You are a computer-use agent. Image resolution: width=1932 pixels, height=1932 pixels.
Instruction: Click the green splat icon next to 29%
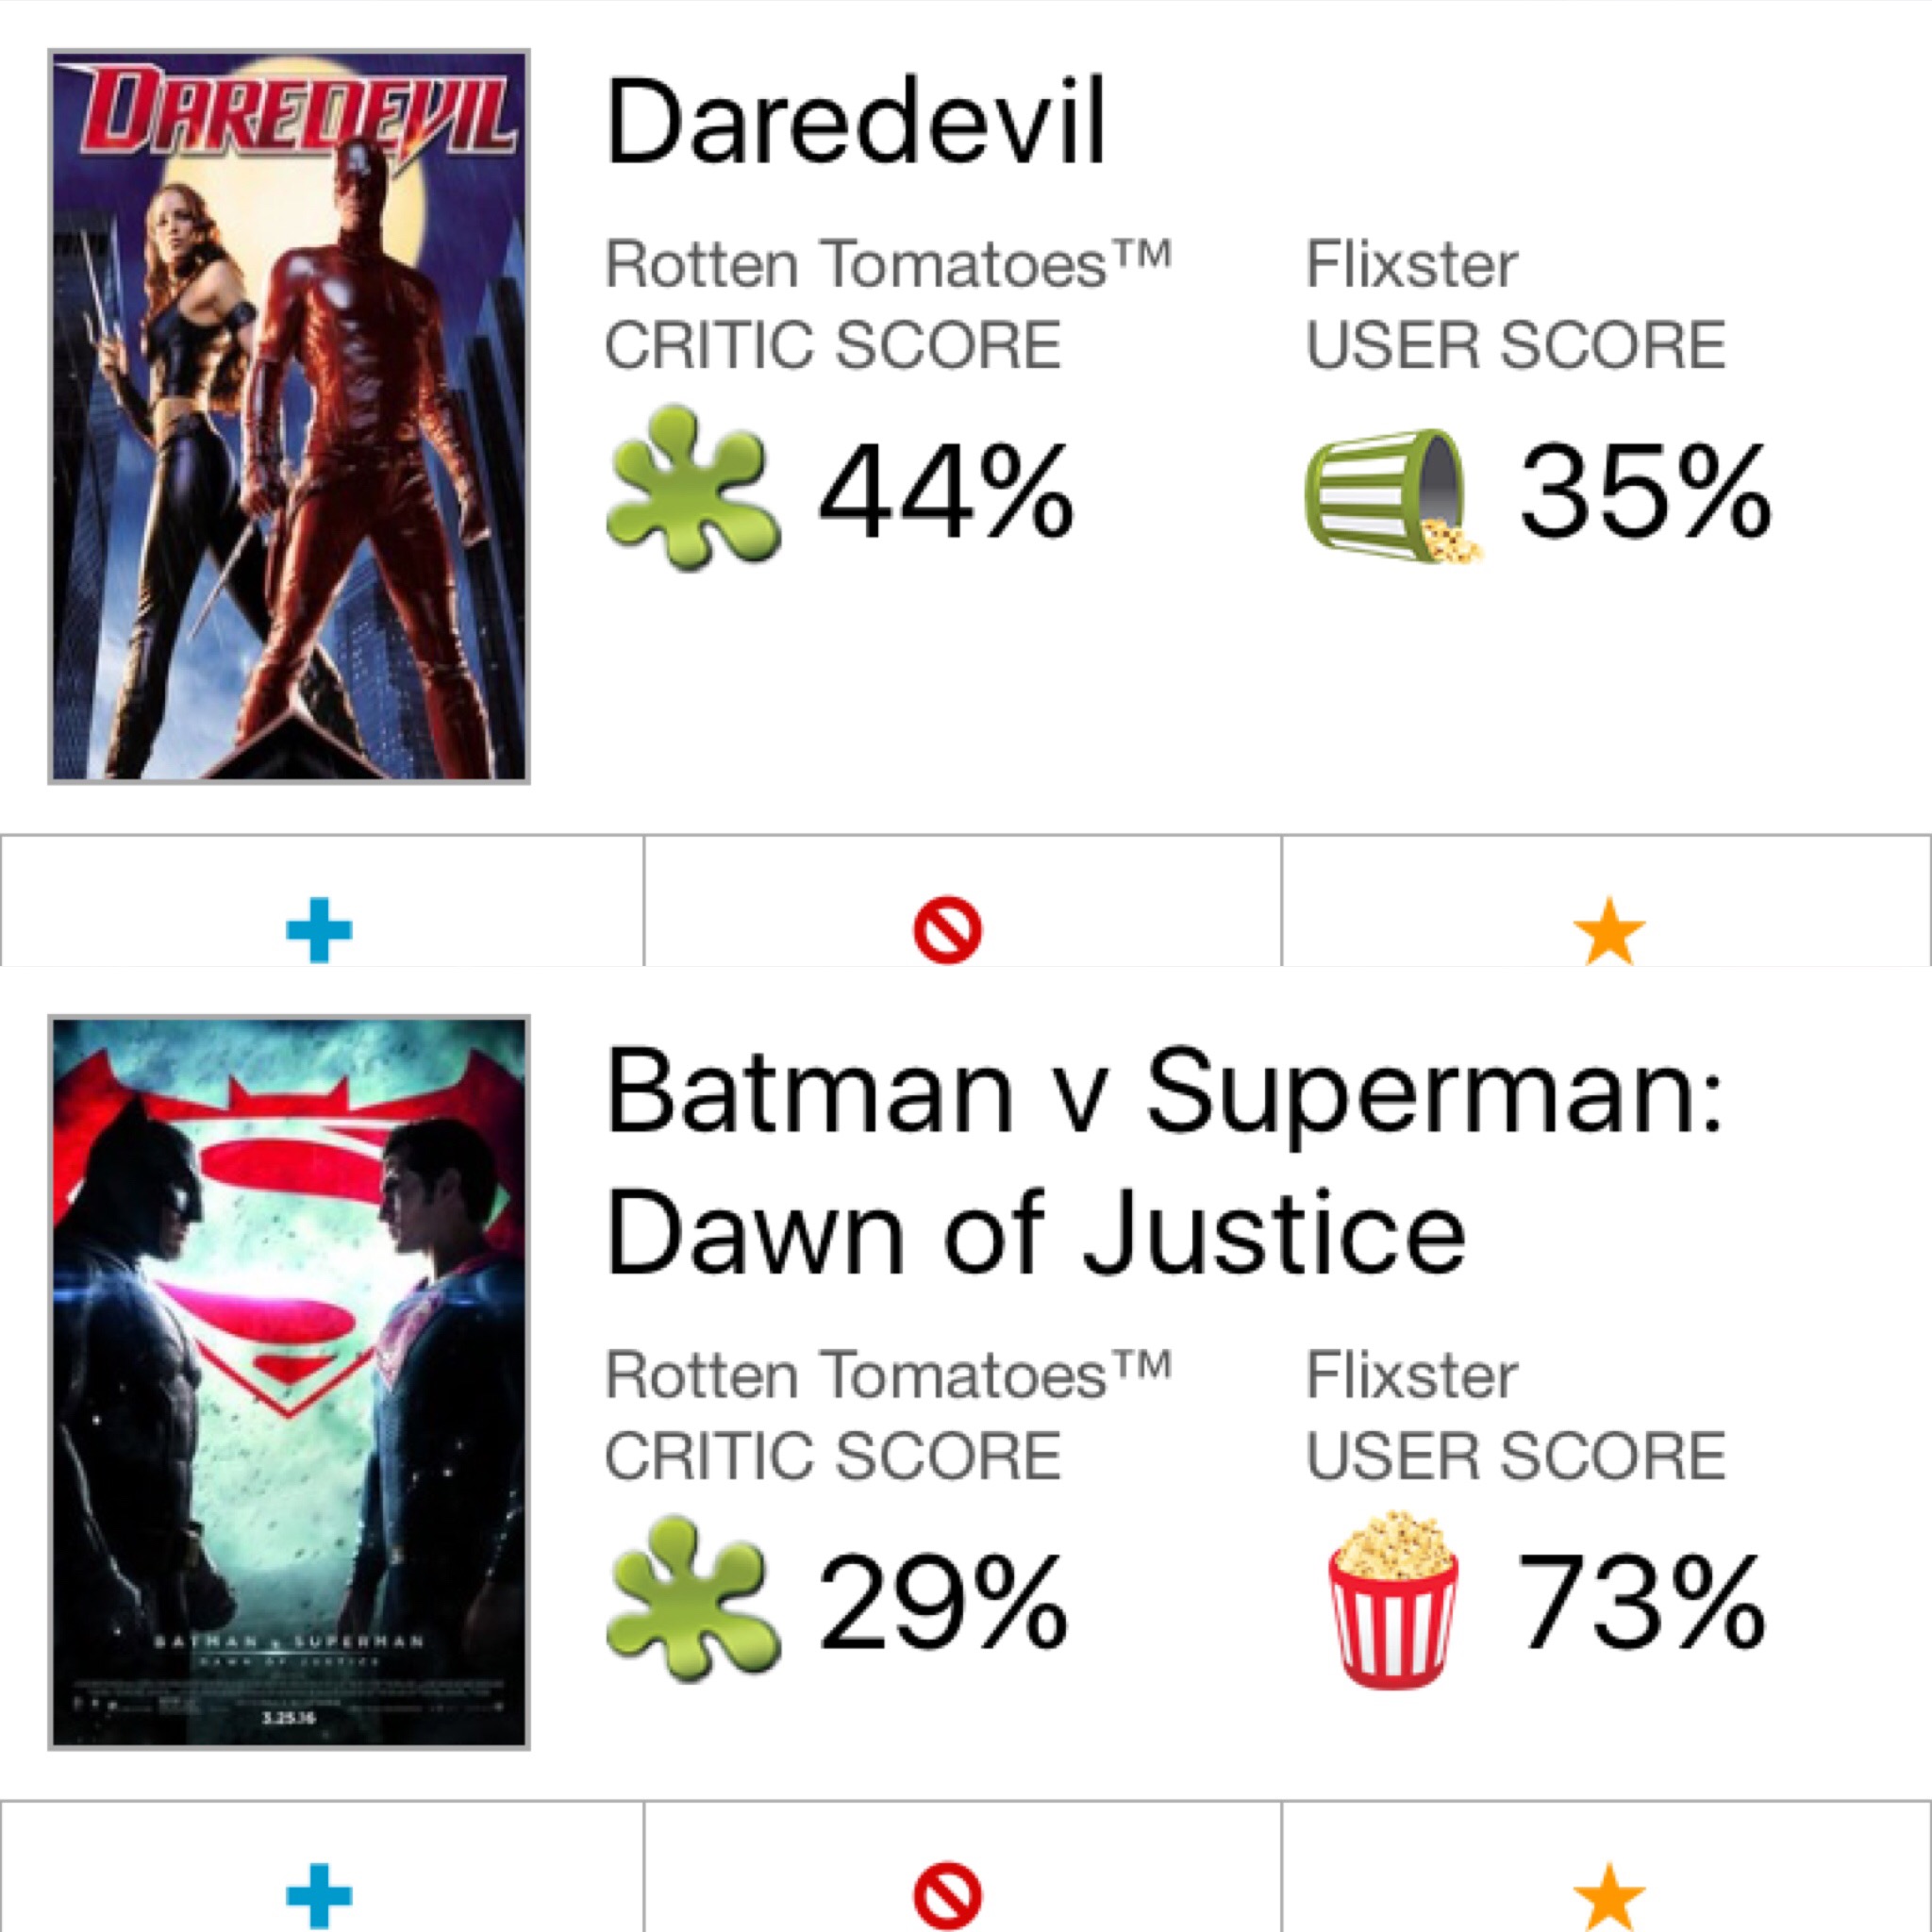(693, 1598)
